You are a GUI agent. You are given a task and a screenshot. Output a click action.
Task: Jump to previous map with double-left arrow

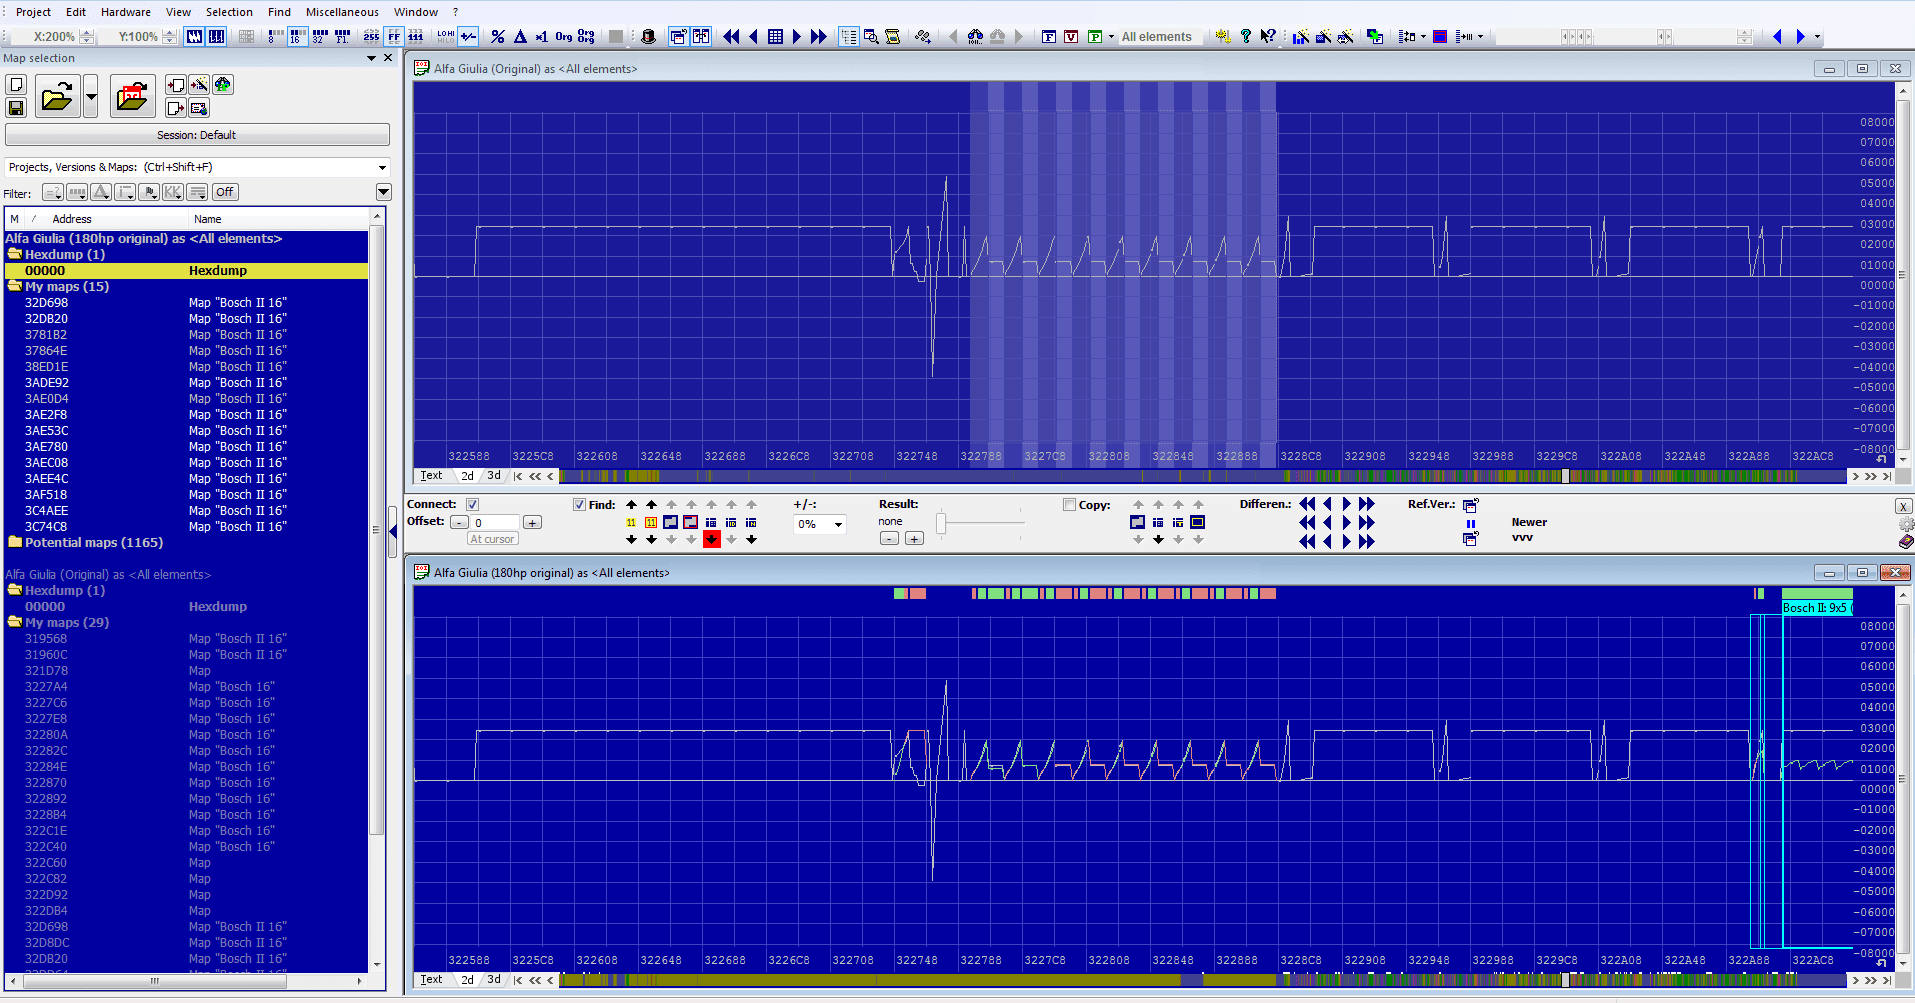(x=731, y=37)
